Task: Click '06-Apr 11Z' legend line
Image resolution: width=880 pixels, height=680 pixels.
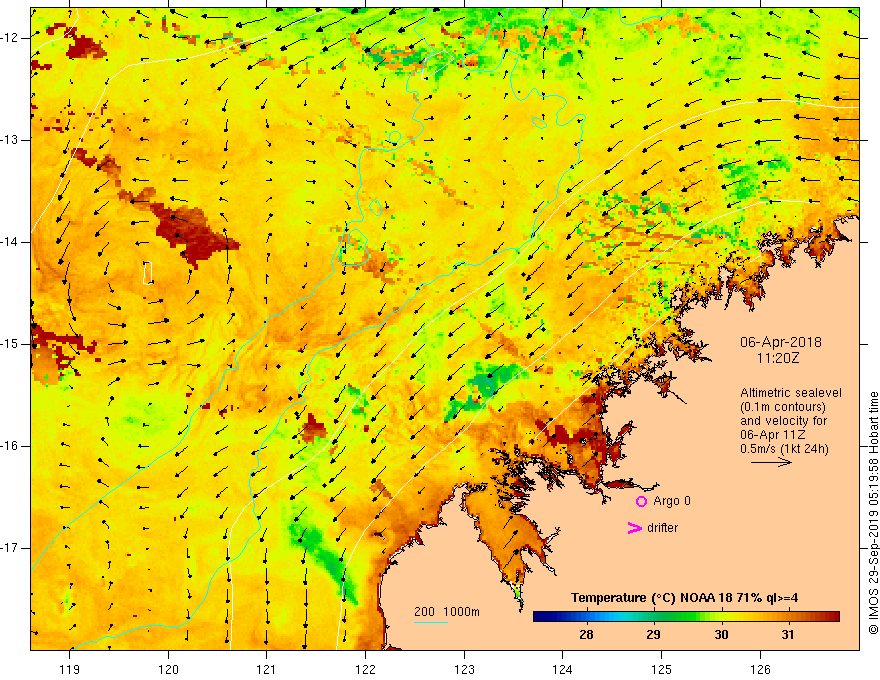Action: point(773,435)
